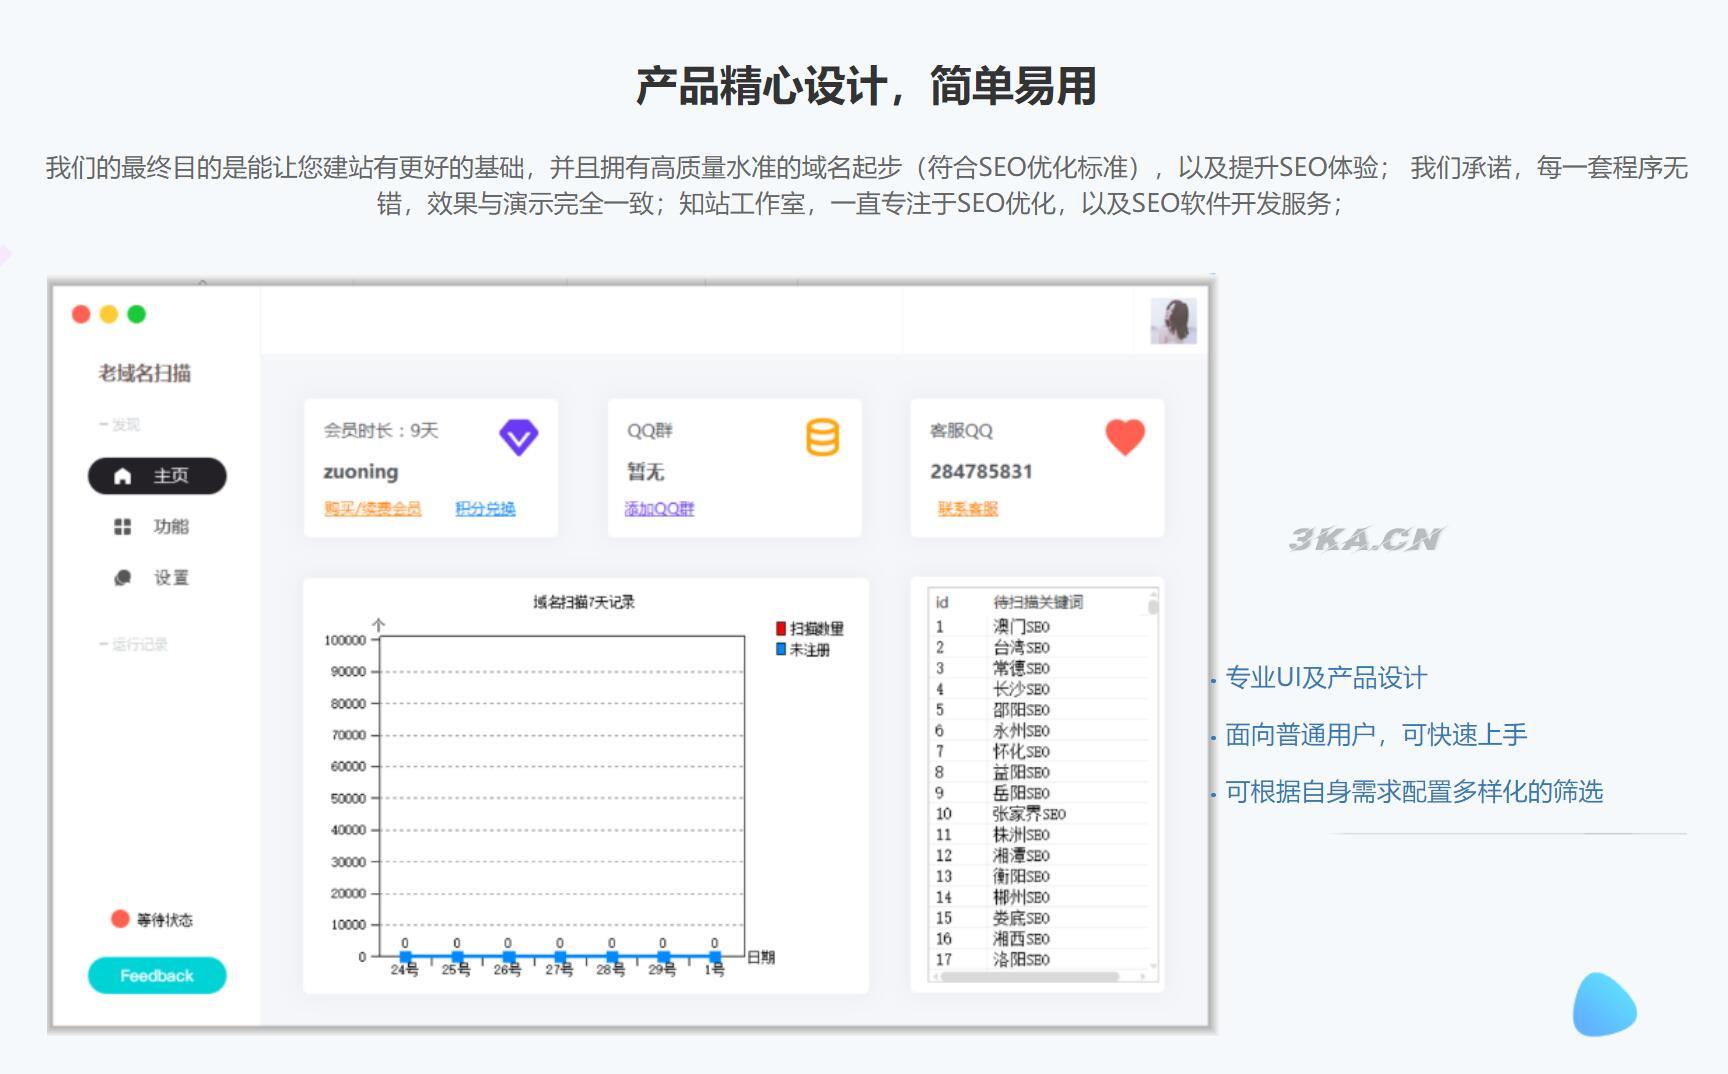Click the blue floating blob button
Screen dimensions: 1728x1074
[x=1604, y=1005]
